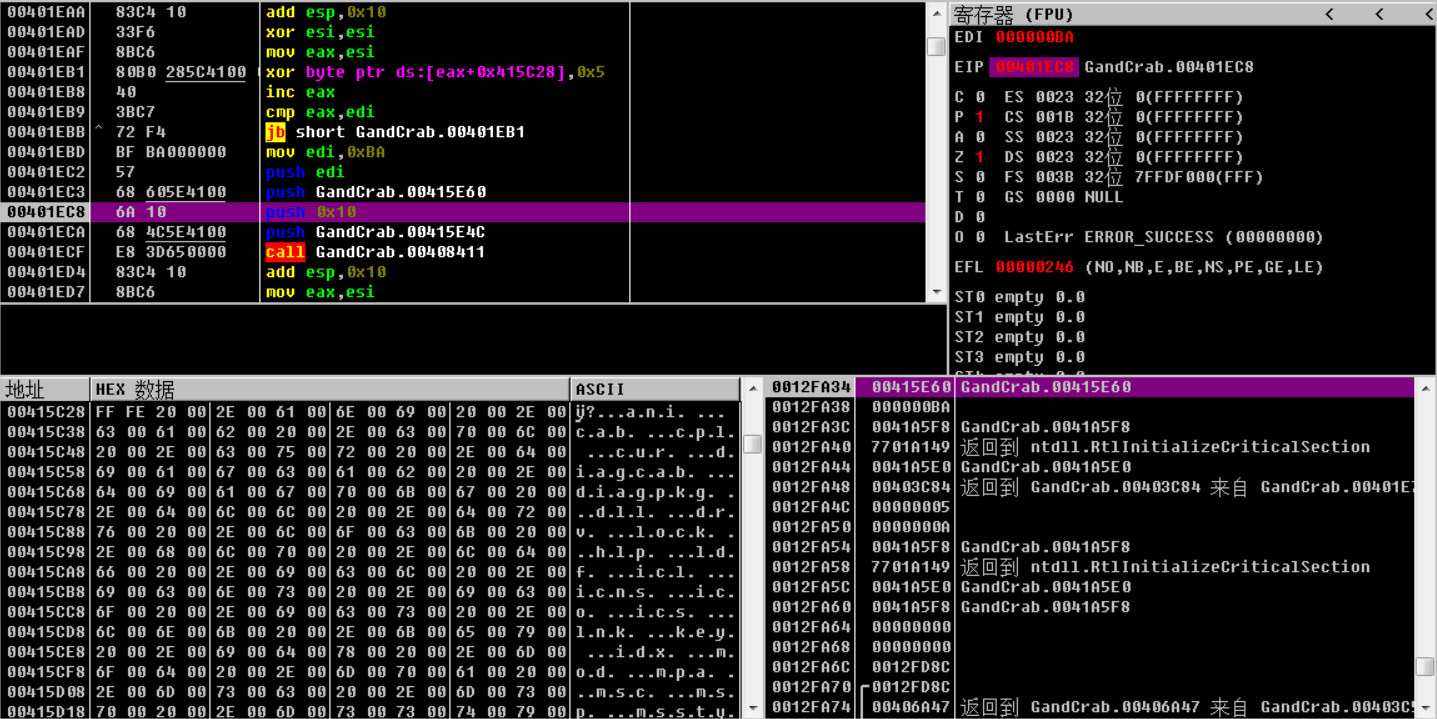Click the 寄存器 (FPU) registers header
The image size is (1437, 719).
1192,14
